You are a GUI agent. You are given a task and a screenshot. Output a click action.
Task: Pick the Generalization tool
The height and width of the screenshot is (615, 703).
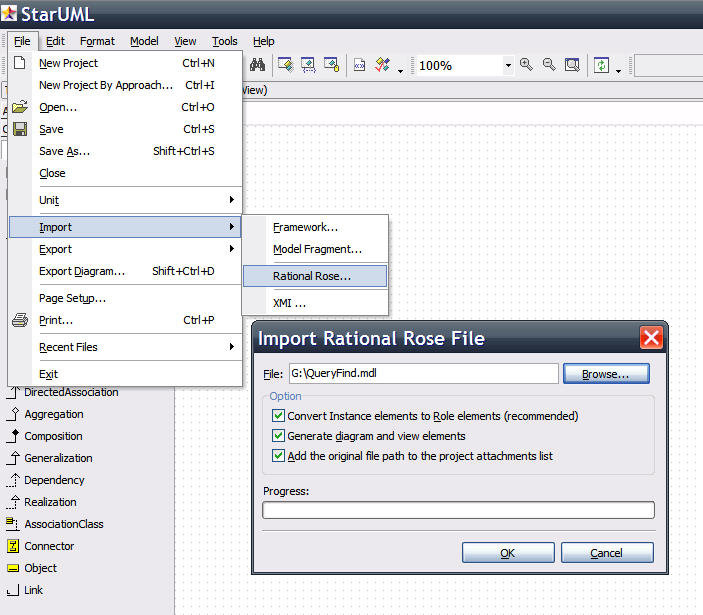(58, 458)
